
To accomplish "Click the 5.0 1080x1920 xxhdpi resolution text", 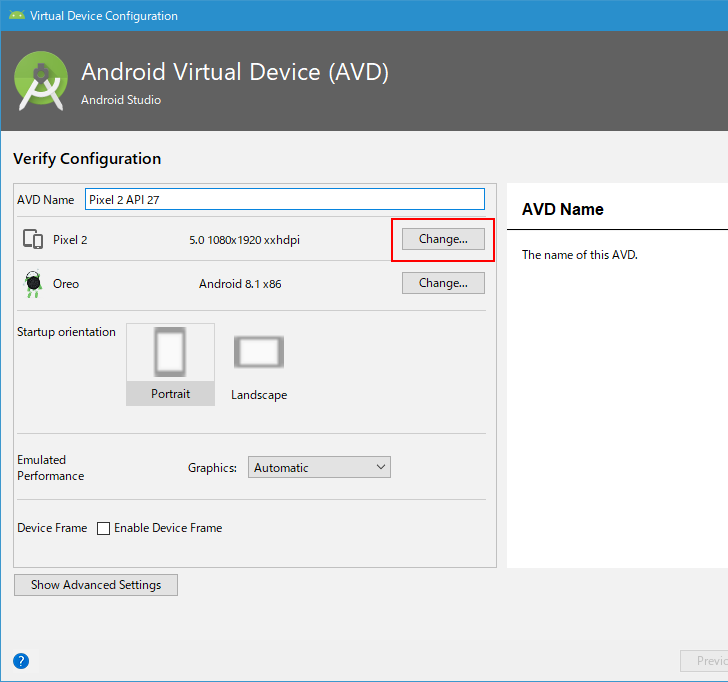I will point(244,240).
